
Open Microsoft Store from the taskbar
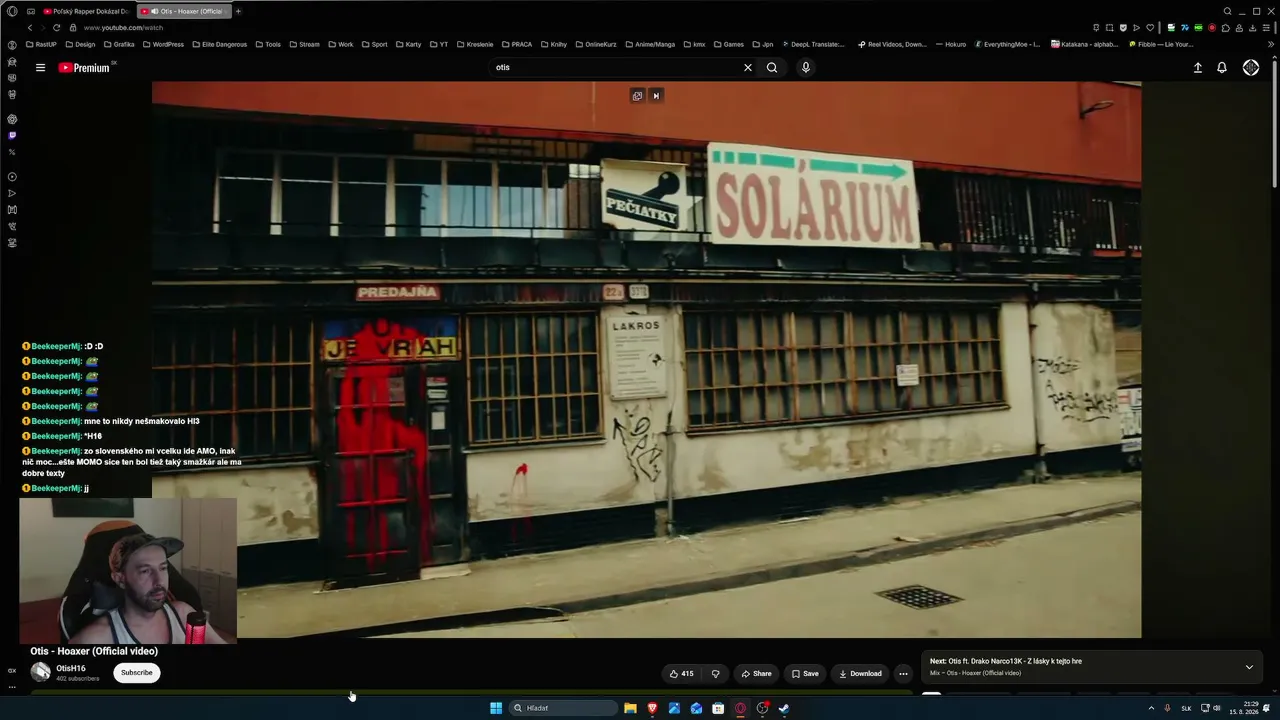click(718, 708)
